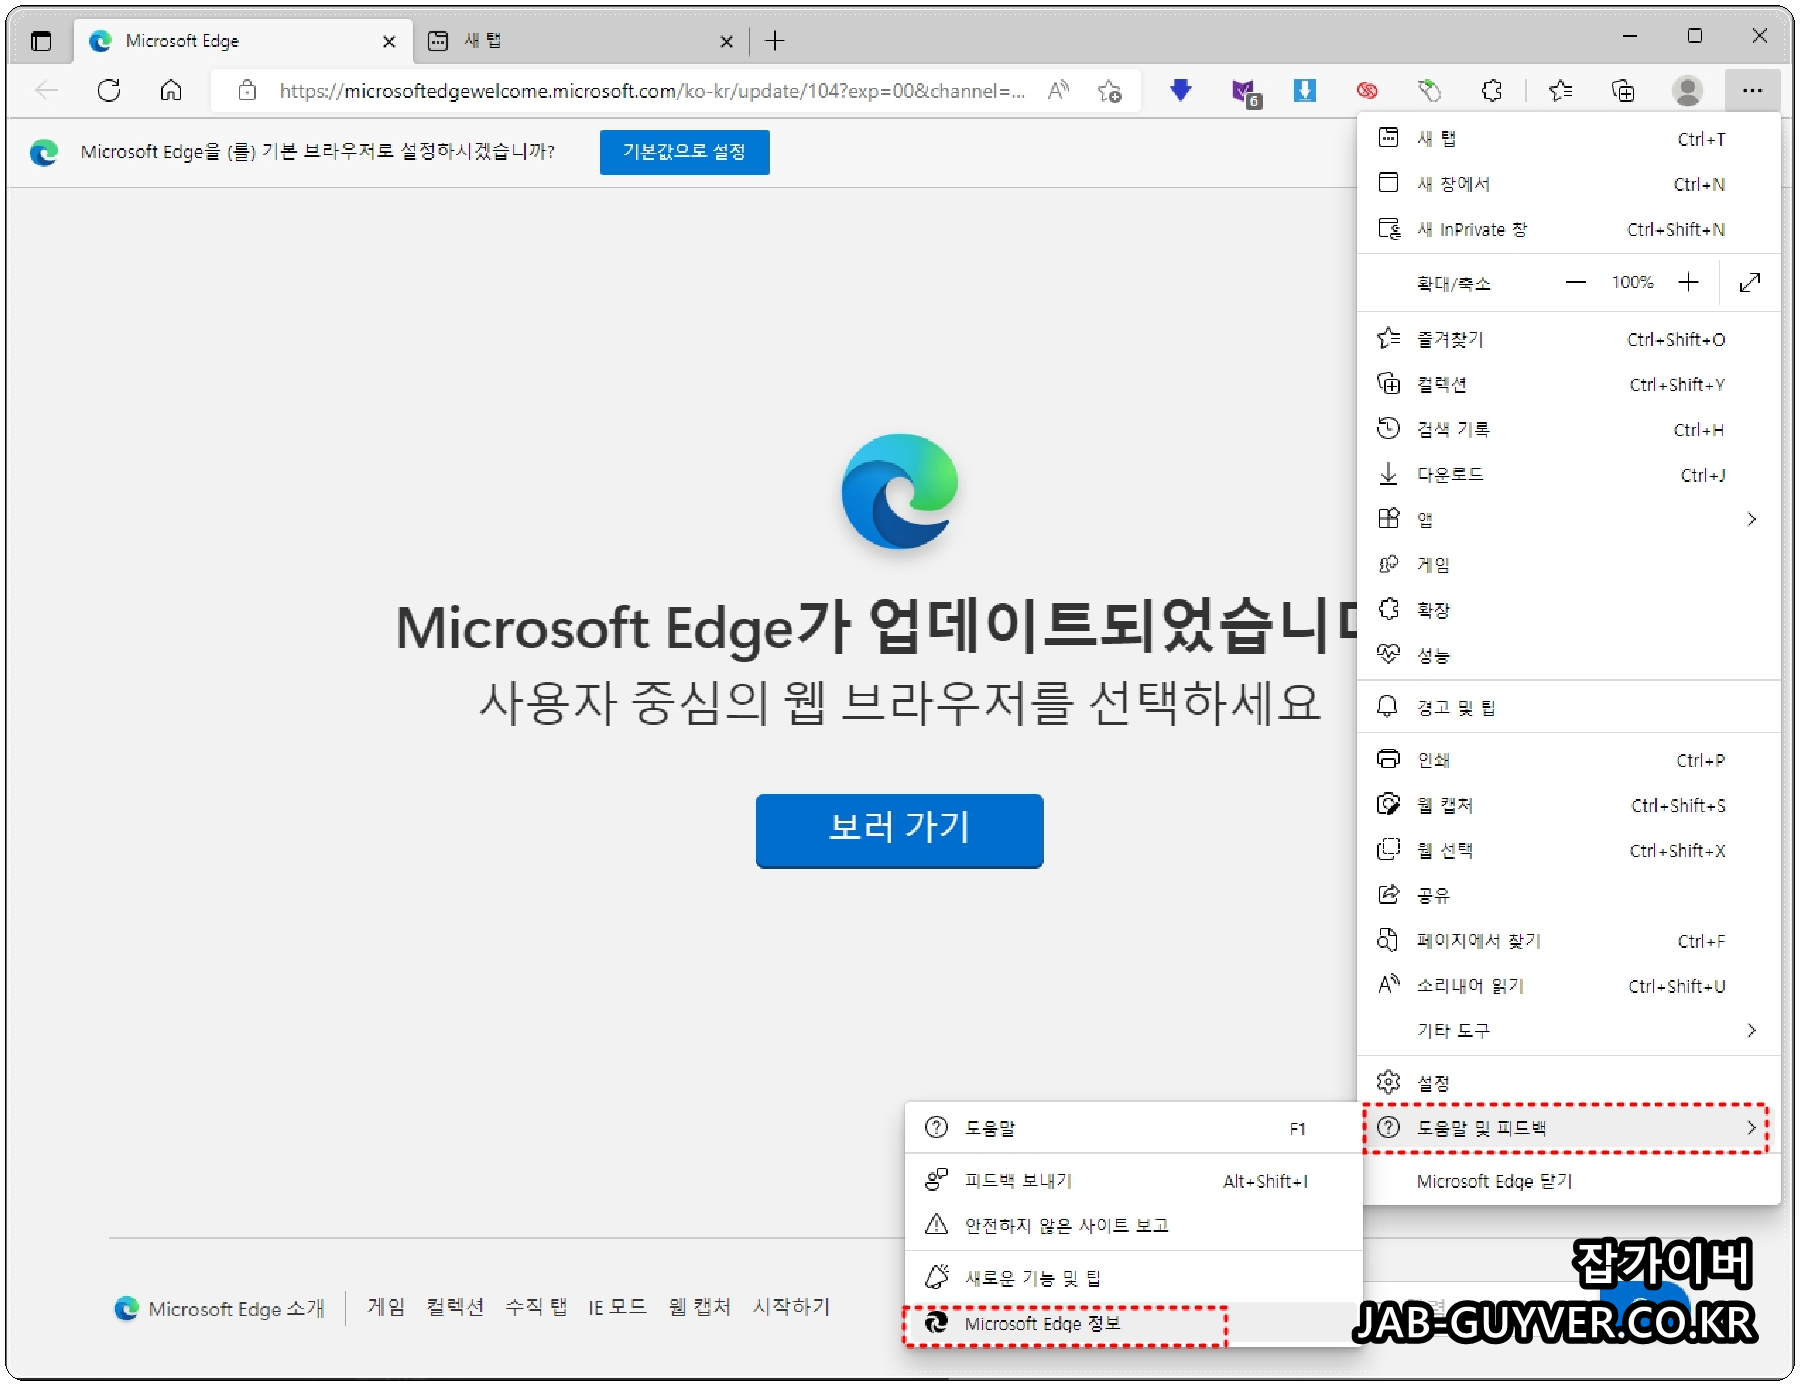Screen dimensions: 1800x1386
Task: Open 즐겨찾기 from the menu
Action: (1568, 339)
